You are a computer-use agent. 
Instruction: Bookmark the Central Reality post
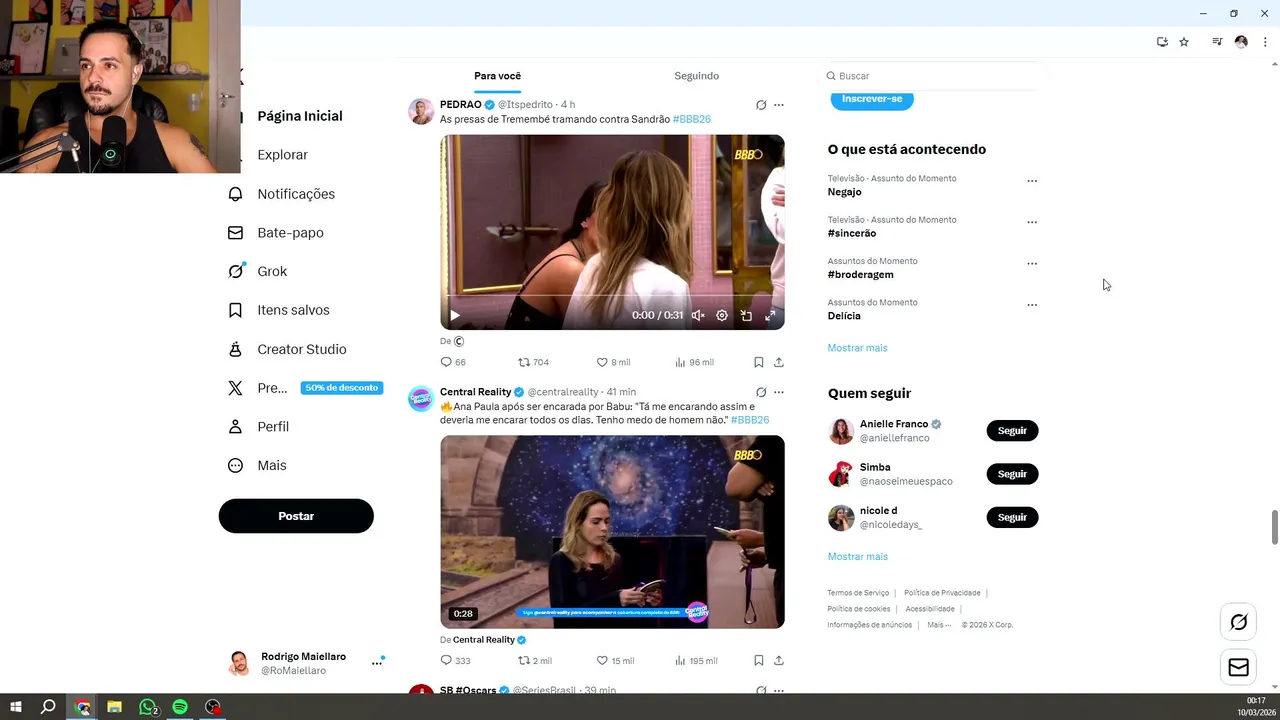tap(759, 660)
